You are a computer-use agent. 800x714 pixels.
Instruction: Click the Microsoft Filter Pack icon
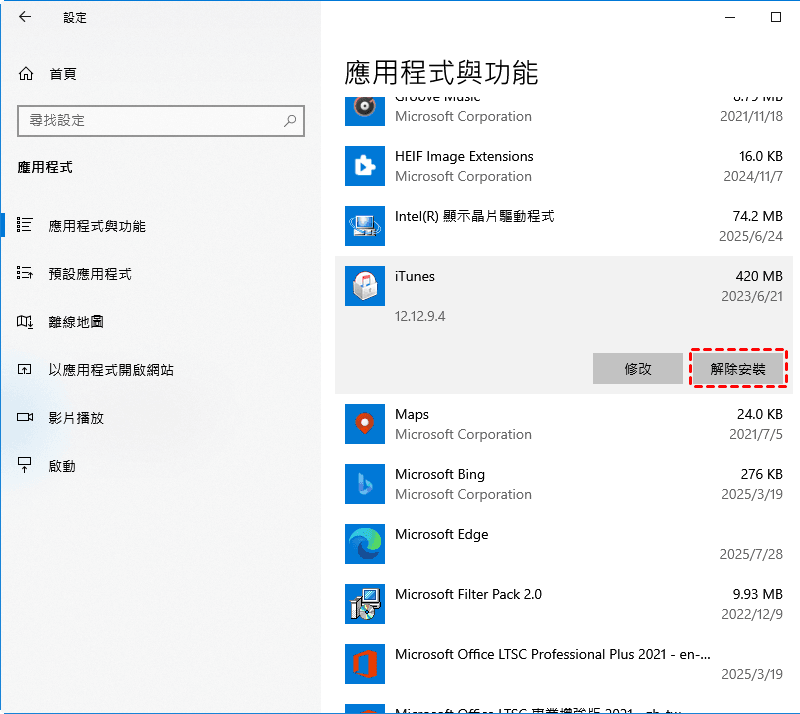tap(365, 604)
